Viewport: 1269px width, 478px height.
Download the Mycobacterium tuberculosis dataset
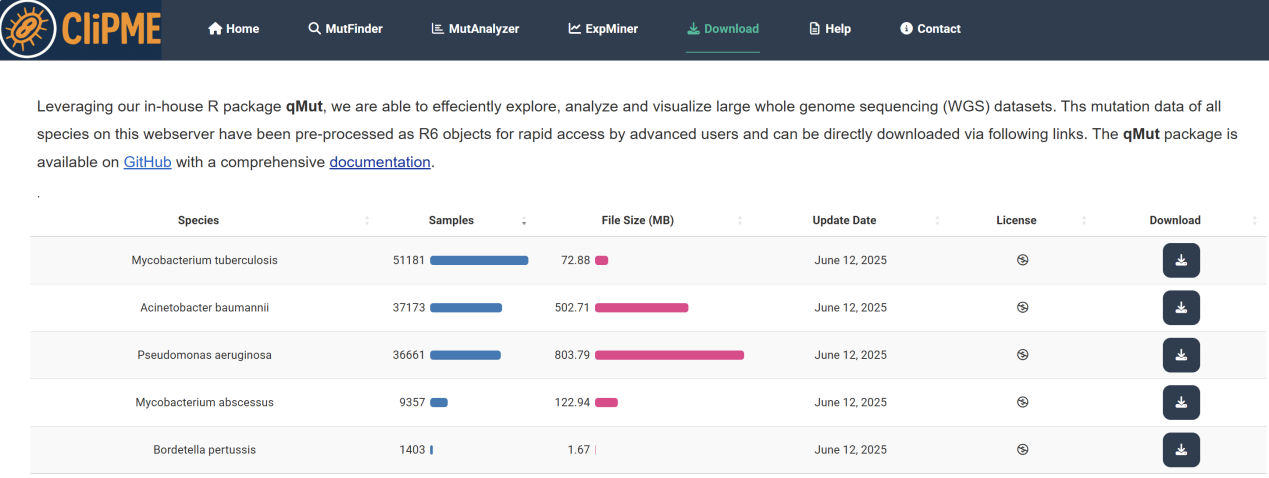[1180, 260]
